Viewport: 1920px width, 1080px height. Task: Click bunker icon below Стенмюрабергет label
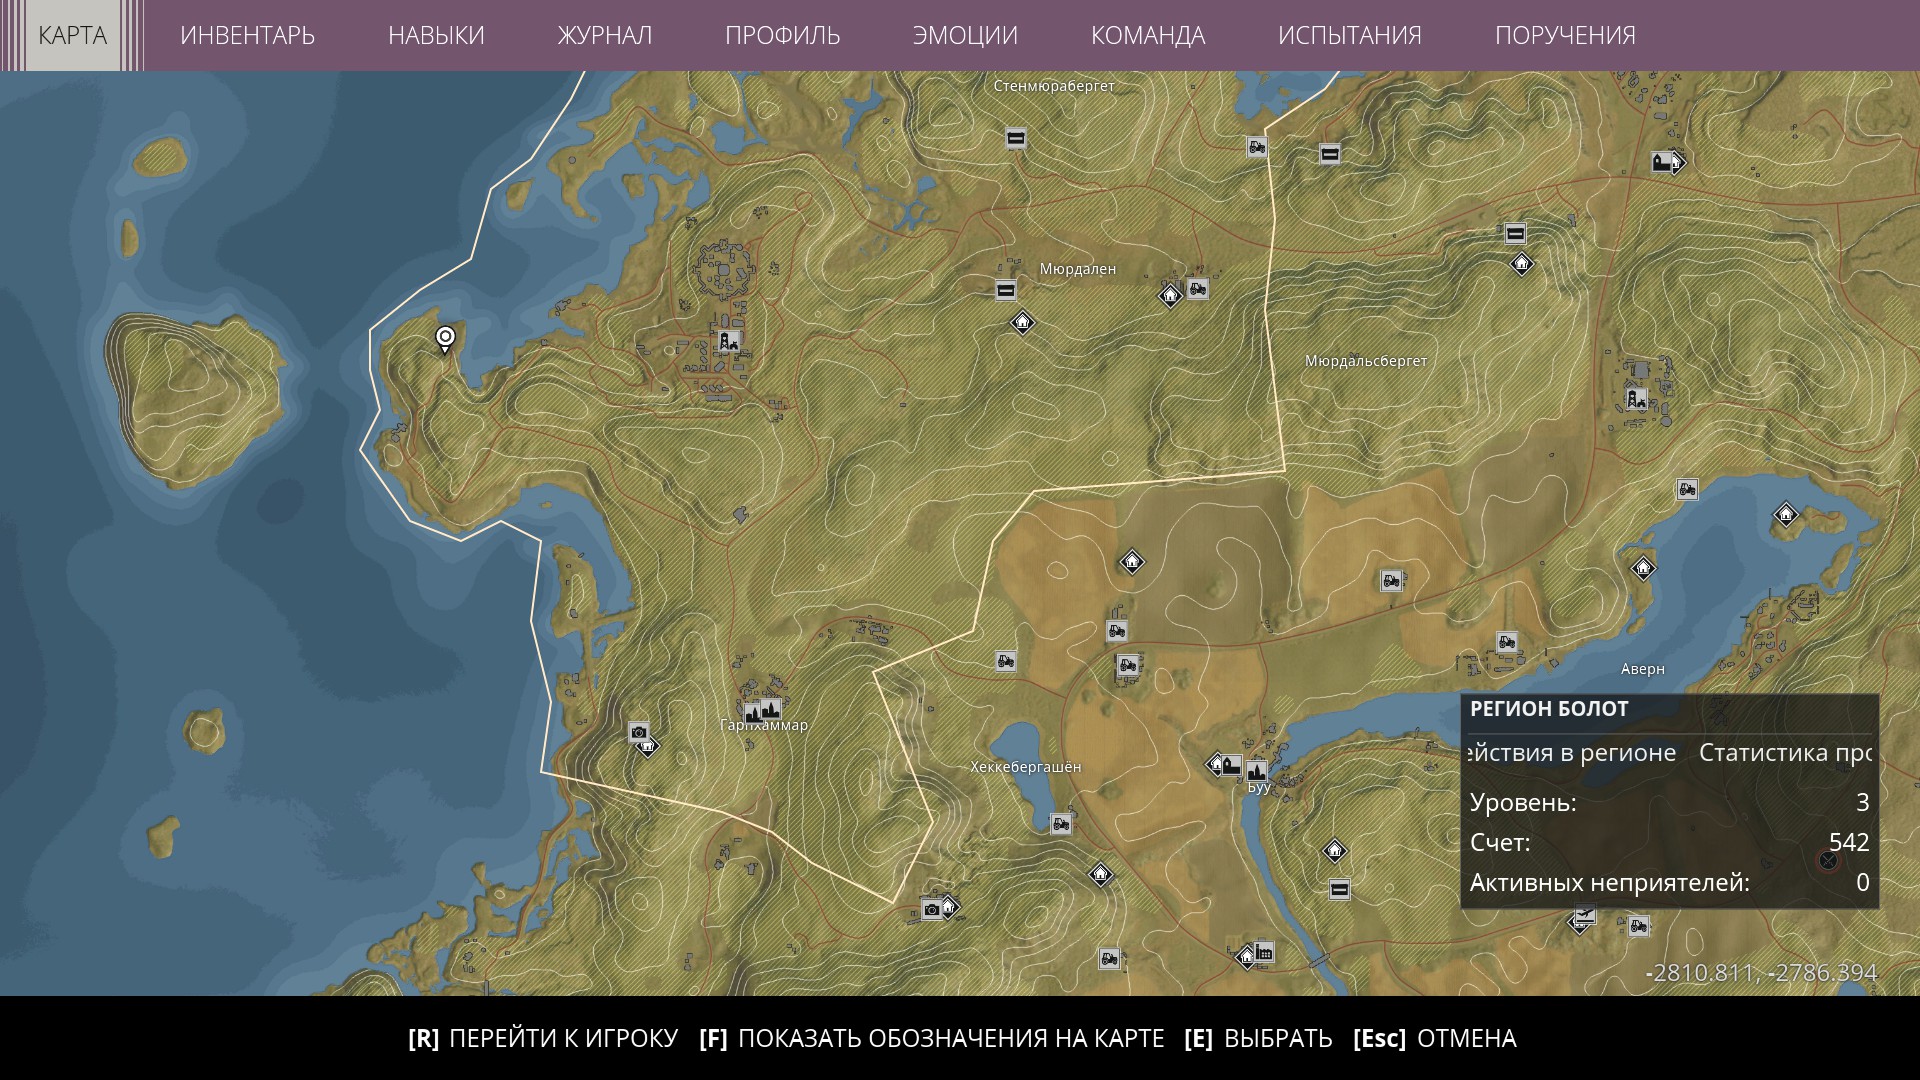tap(1016, 139)
